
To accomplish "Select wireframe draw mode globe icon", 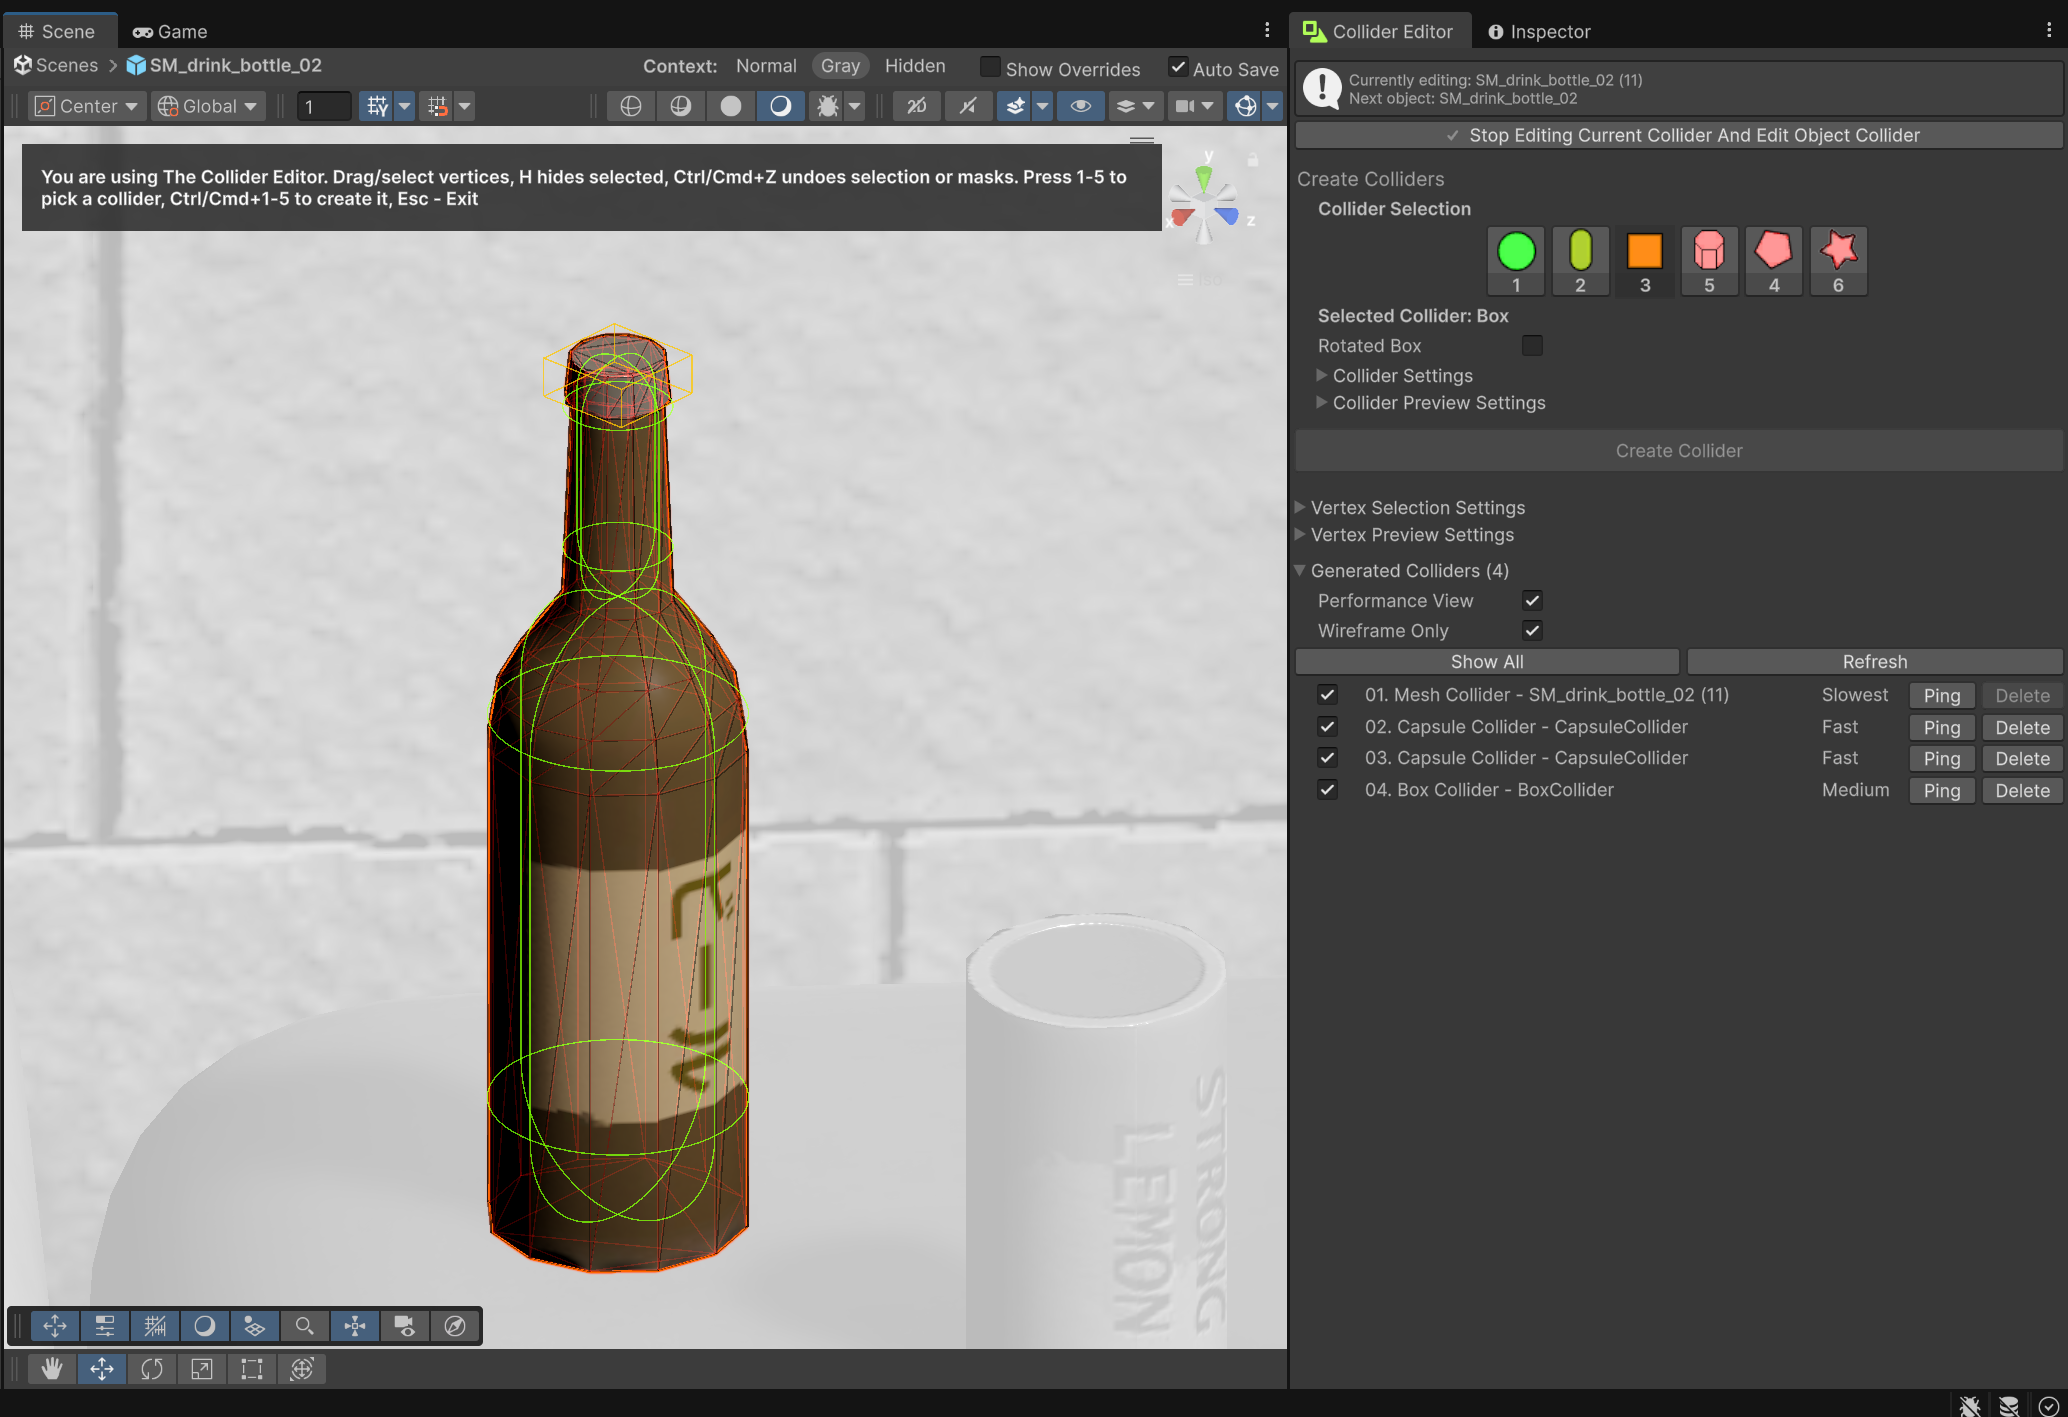I will [x=631, y=106].
